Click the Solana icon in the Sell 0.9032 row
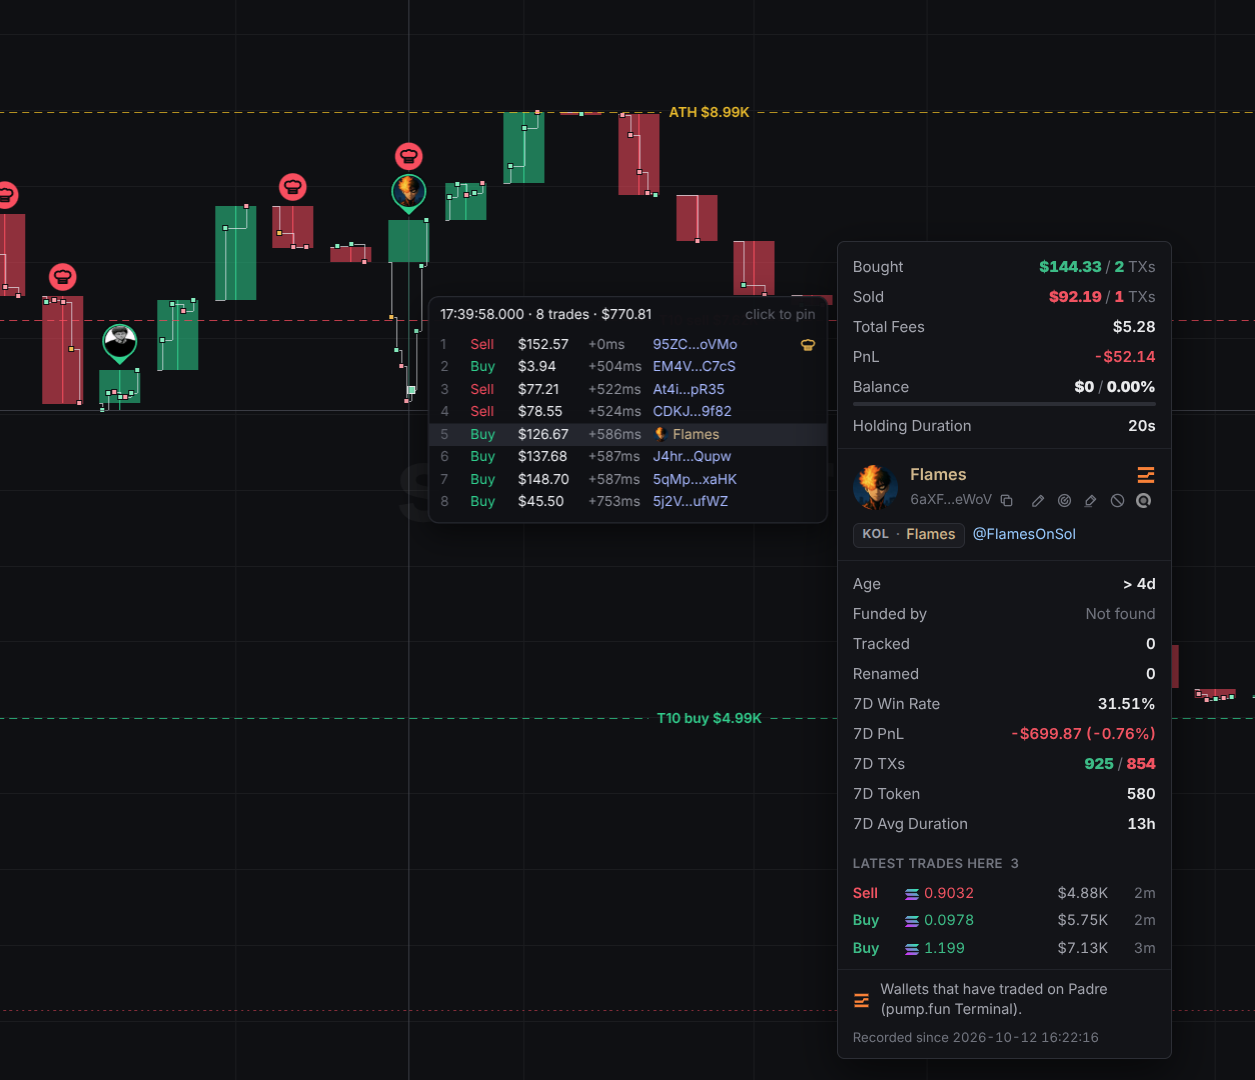 (912, 894)
